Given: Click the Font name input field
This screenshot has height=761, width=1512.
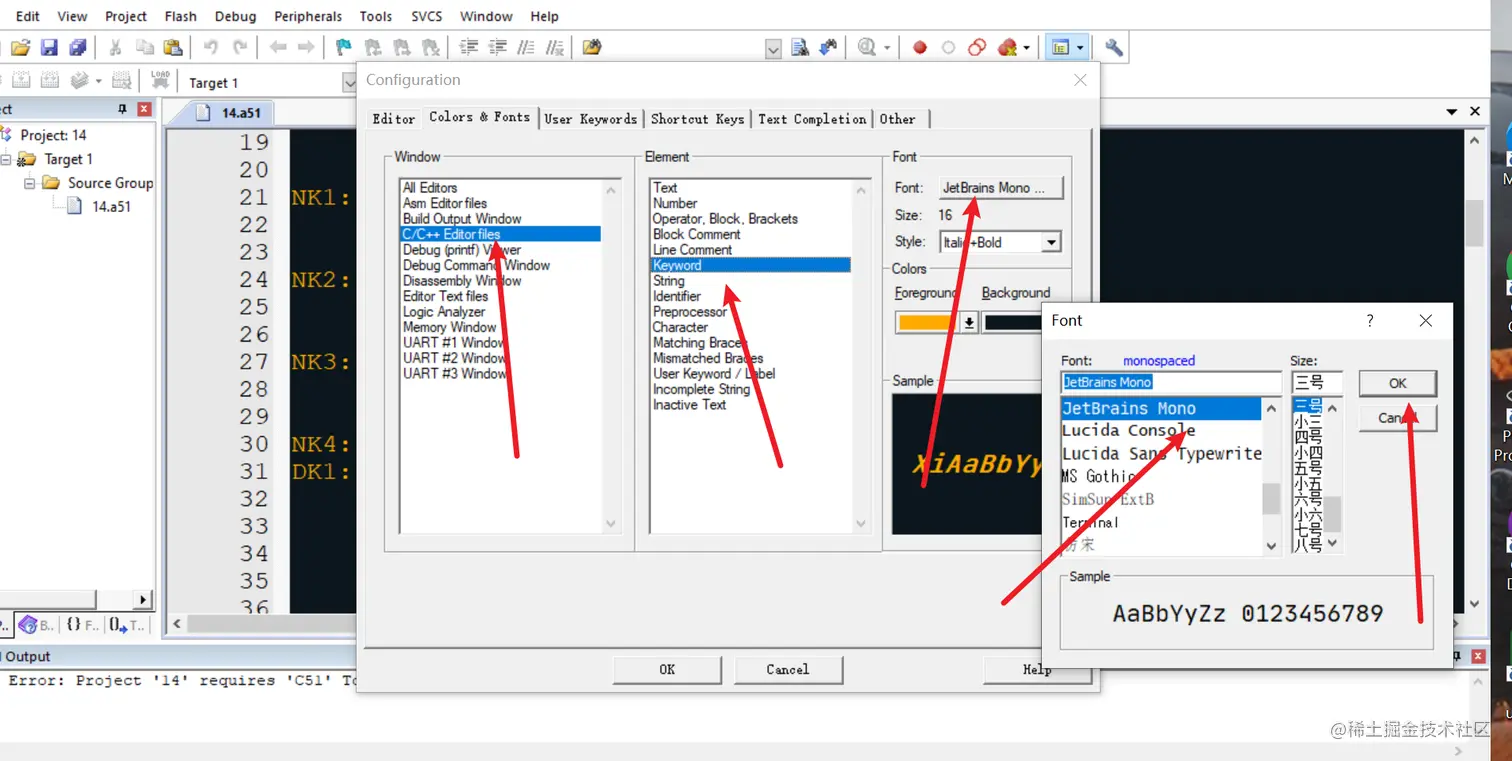Looking at the screenshot, I should point(1171,382).
